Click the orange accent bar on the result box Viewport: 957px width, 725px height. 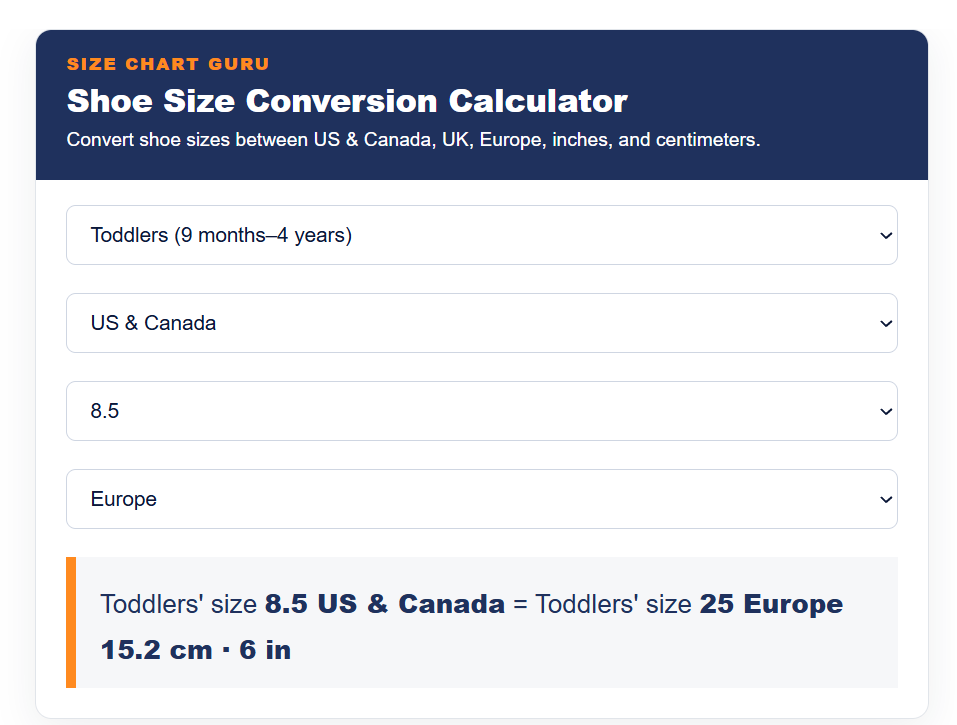[71, 622]
